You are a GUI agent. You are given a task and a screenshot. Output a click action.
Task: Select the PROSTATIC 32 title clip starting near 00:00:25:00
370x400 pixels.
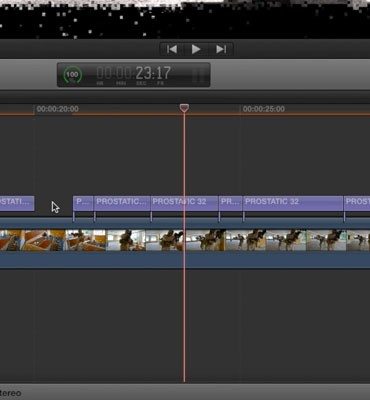[293, 203]
